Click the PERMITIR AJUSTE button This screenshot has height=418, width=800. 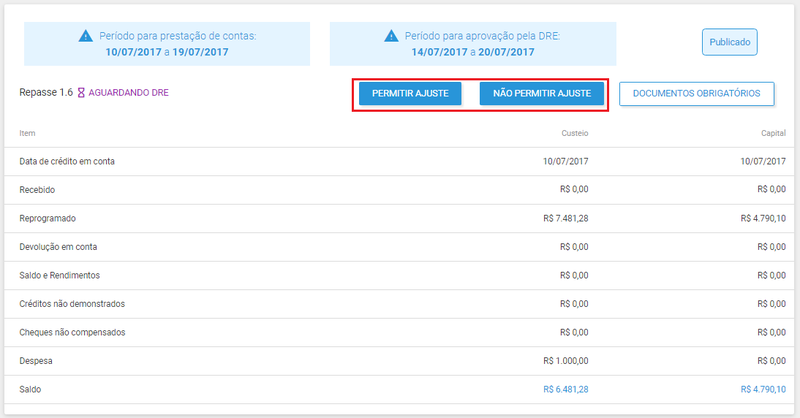pyautogui.click(x=410, y=93)
